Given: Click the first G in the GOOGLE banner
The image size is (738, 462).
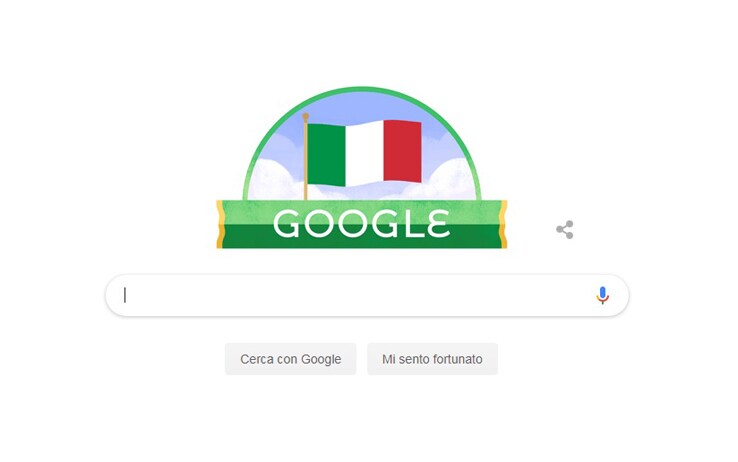Looking at the screenshot, I should 285,223.
